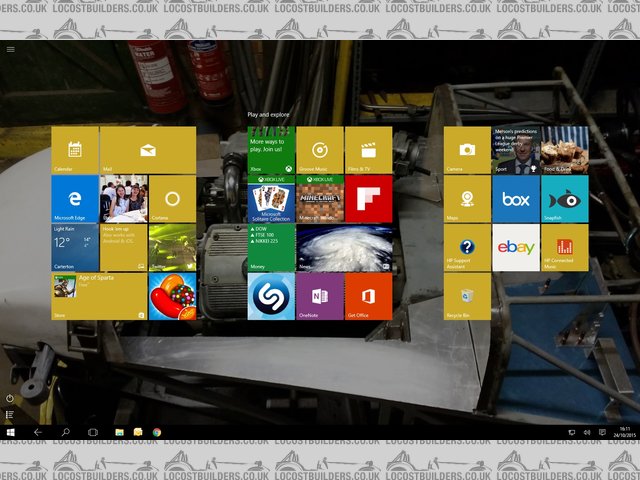Image resolution: width=640 pixels, height=480 pixels.
Task: Launch the Minecraft tile
Action: click(320, 199)
